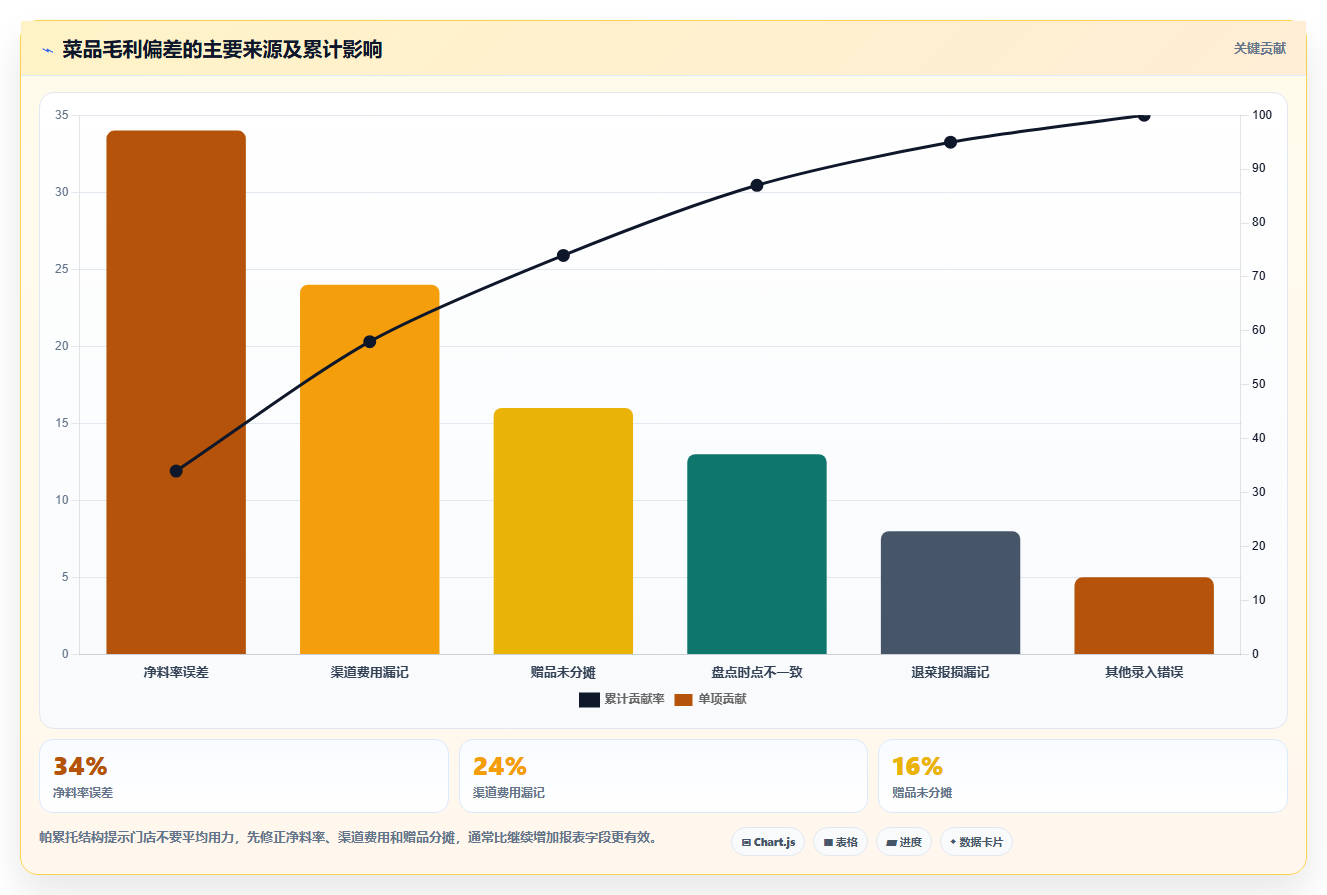Click the 关键贡献 label in the header
The width and height of the screenshot is (1327, 895).
click(x=1259, y=48)
